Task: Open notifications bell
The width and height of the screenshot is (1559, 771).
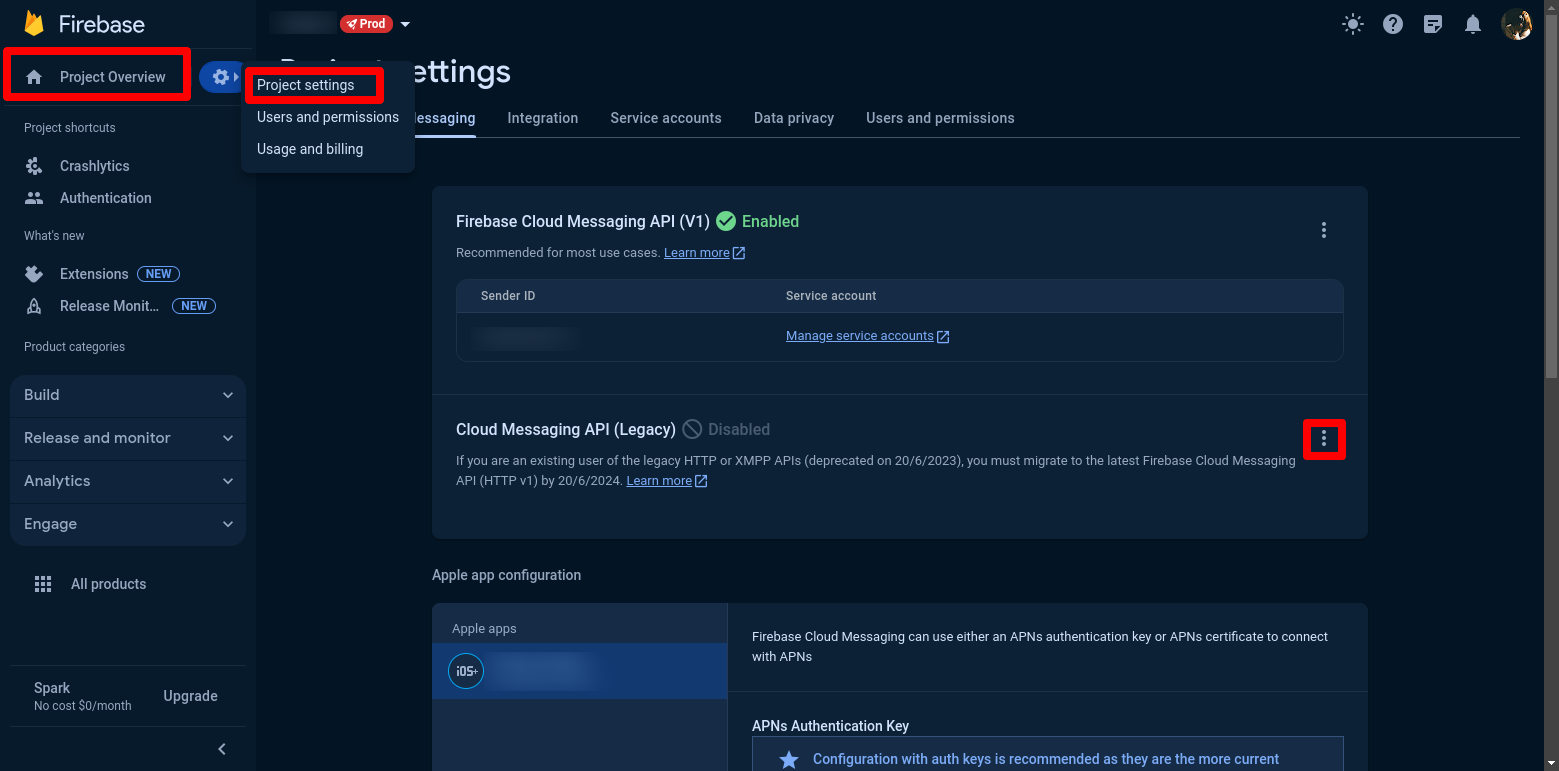Action: [x=1473, y=24]
